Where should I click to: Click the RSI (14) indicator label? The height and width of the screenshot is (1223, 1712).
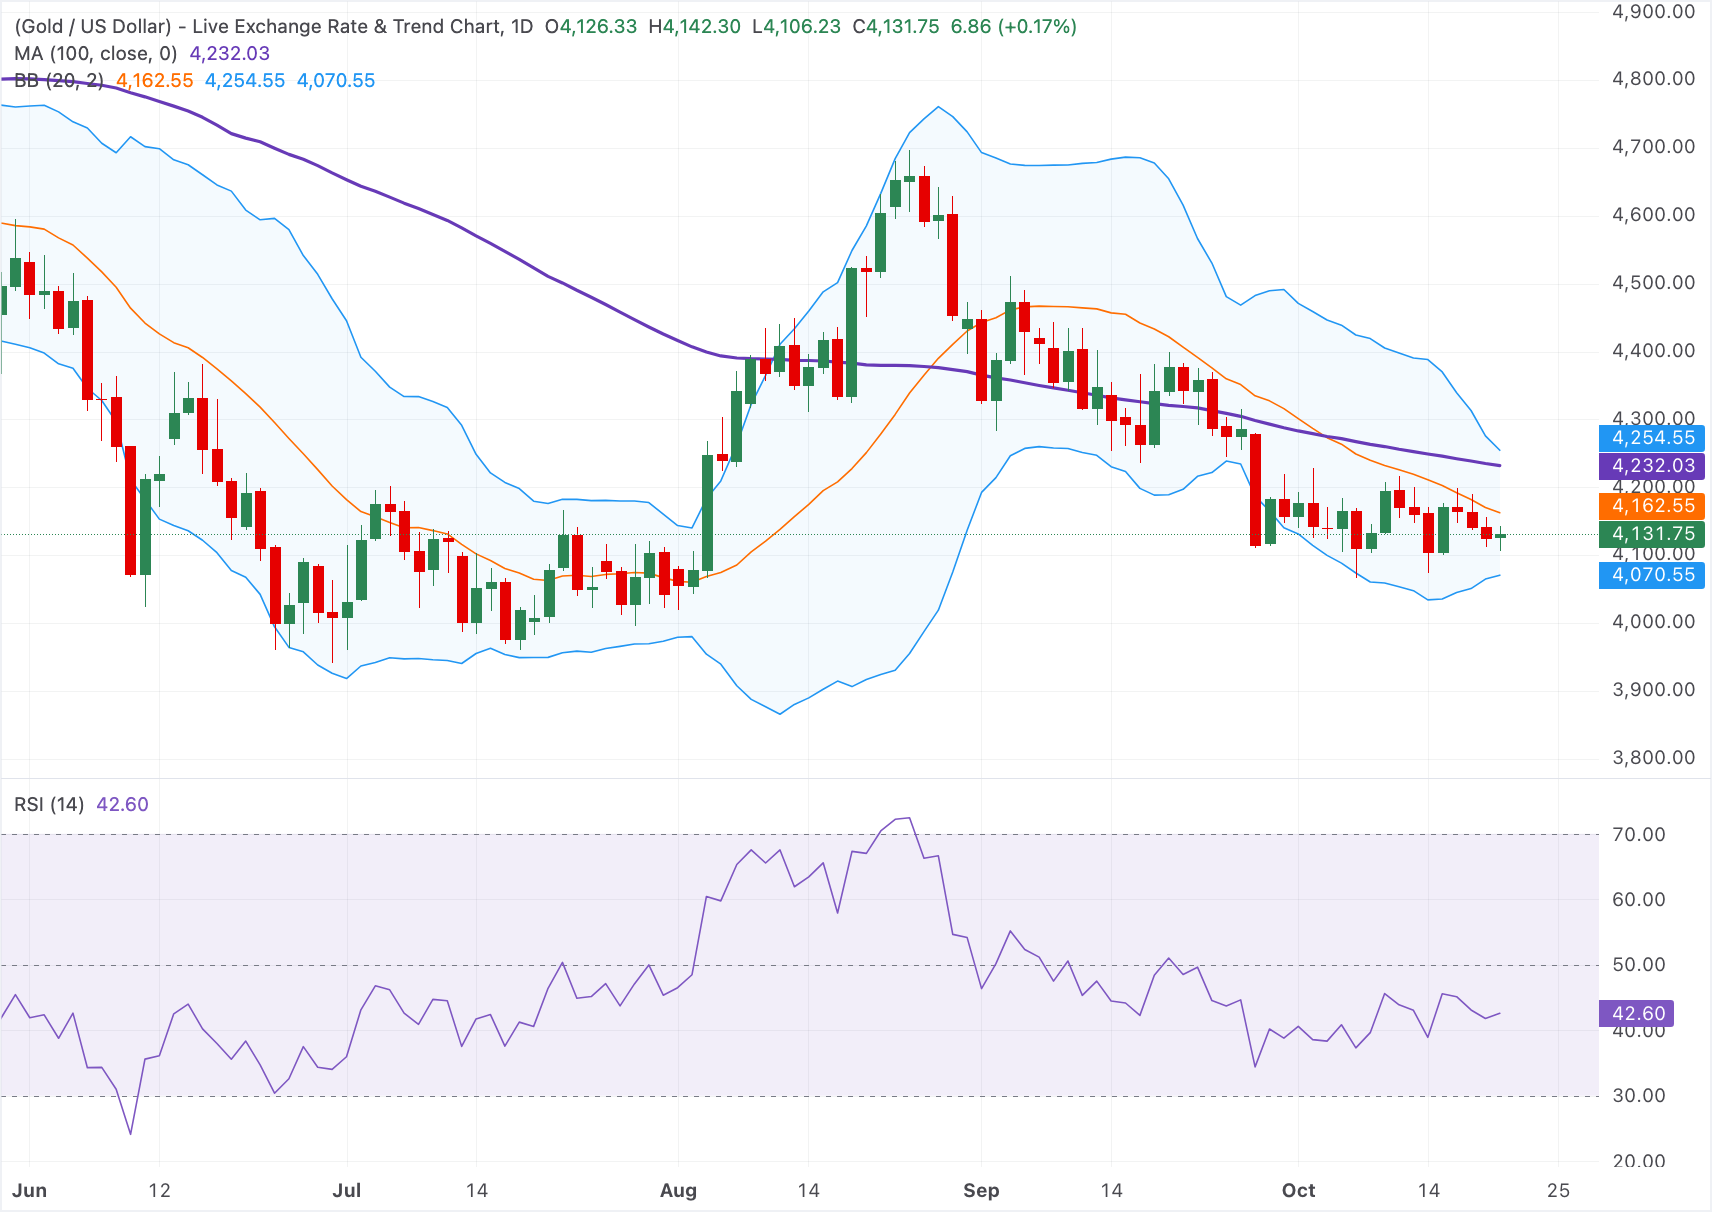(x=49, y=804)
